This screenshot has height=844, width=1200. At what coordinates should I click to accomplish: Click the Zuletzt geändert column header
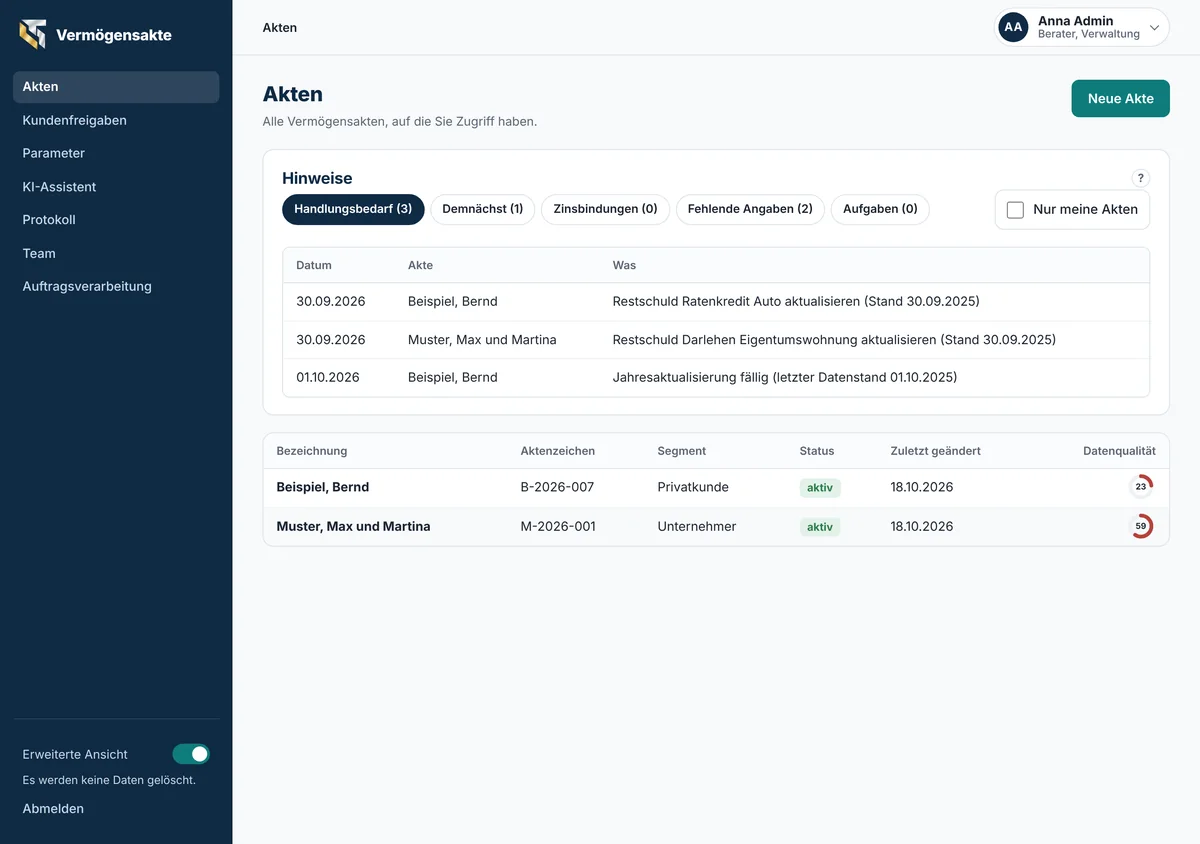pyautogui.click(x=935, y=451)
